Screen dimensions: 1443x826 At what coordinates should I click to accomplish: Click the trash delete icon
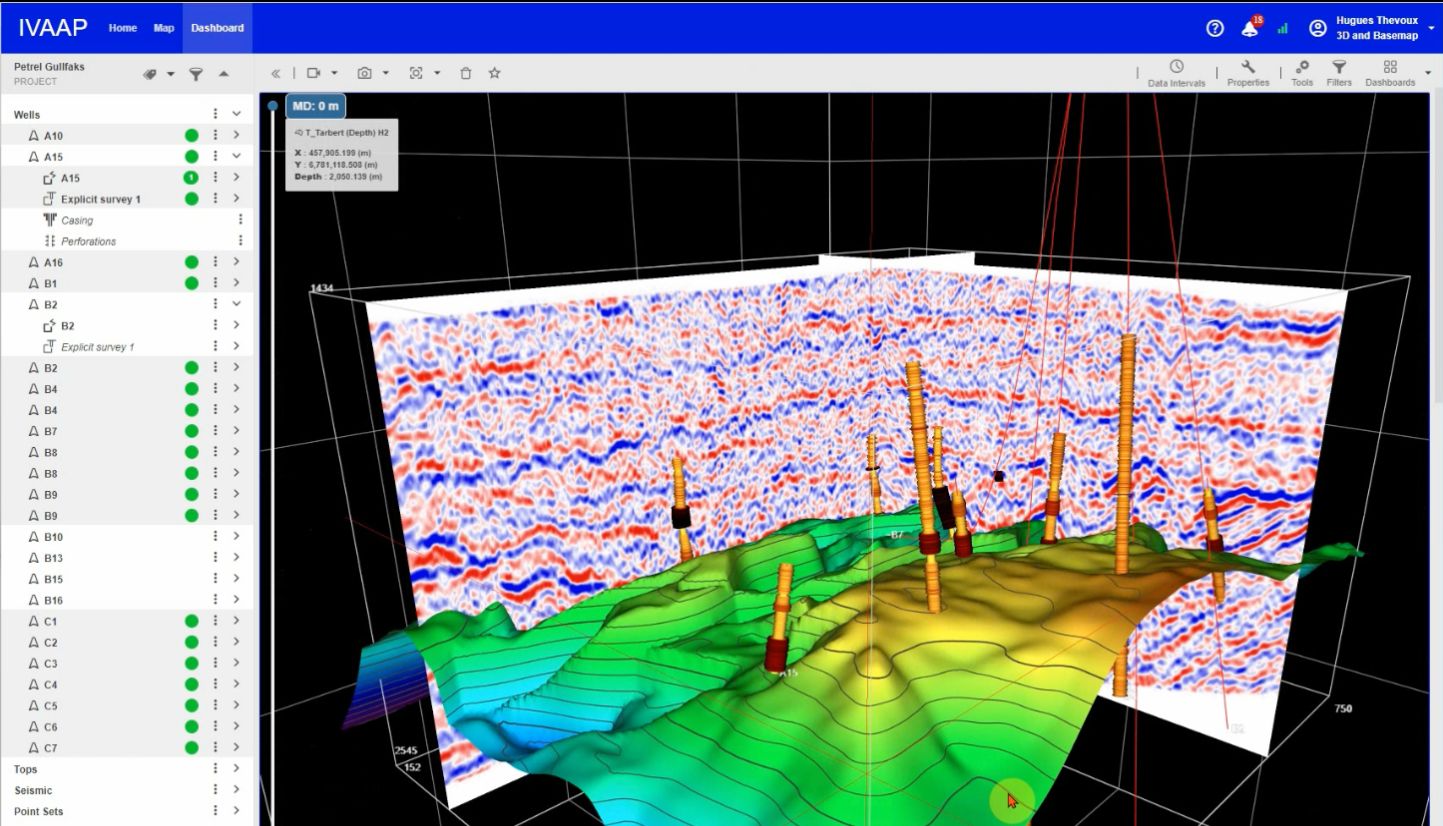tap(466, 73)
